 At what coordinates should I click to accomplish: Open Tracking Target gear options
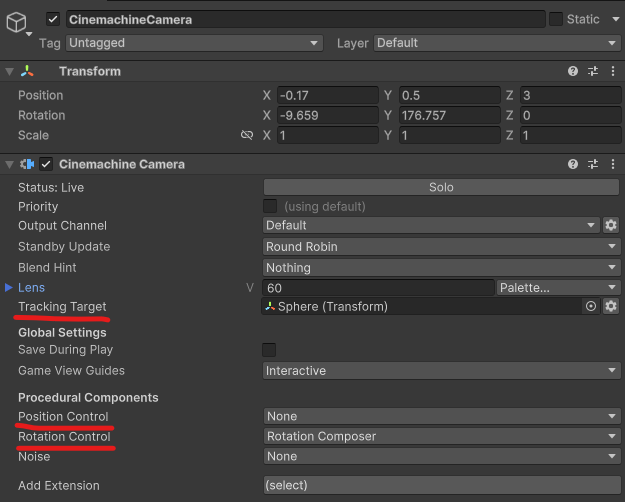(x=611, y=306)
